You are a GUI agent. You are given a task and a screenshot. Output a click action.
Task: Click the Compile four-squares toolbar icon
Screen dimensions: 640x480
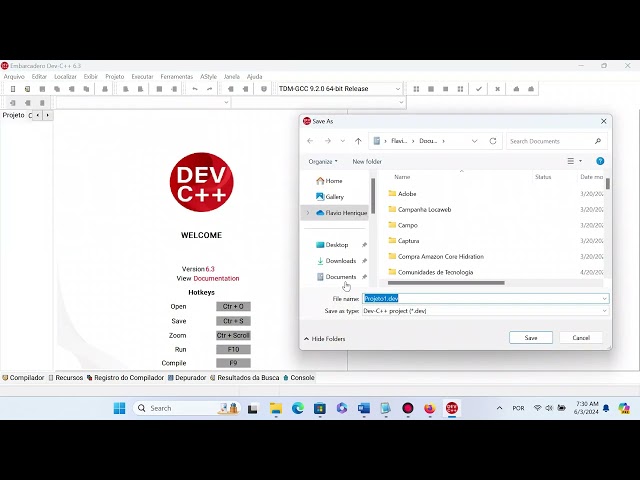[x=416, y=89]
